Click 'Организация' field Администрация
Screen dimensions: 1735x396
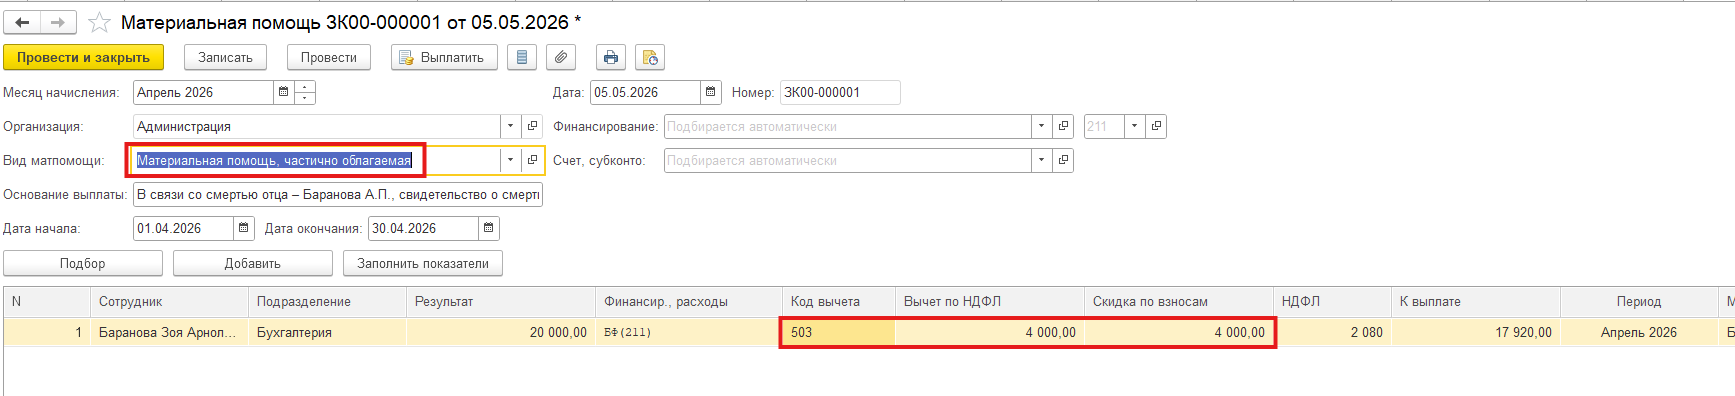coord(316,126)
